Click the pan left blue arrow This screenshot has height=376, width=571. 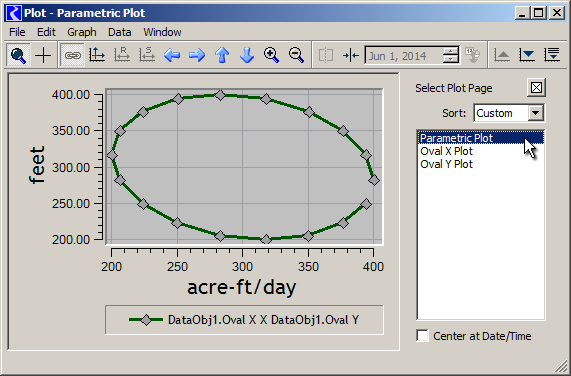(x=172, y=55)
